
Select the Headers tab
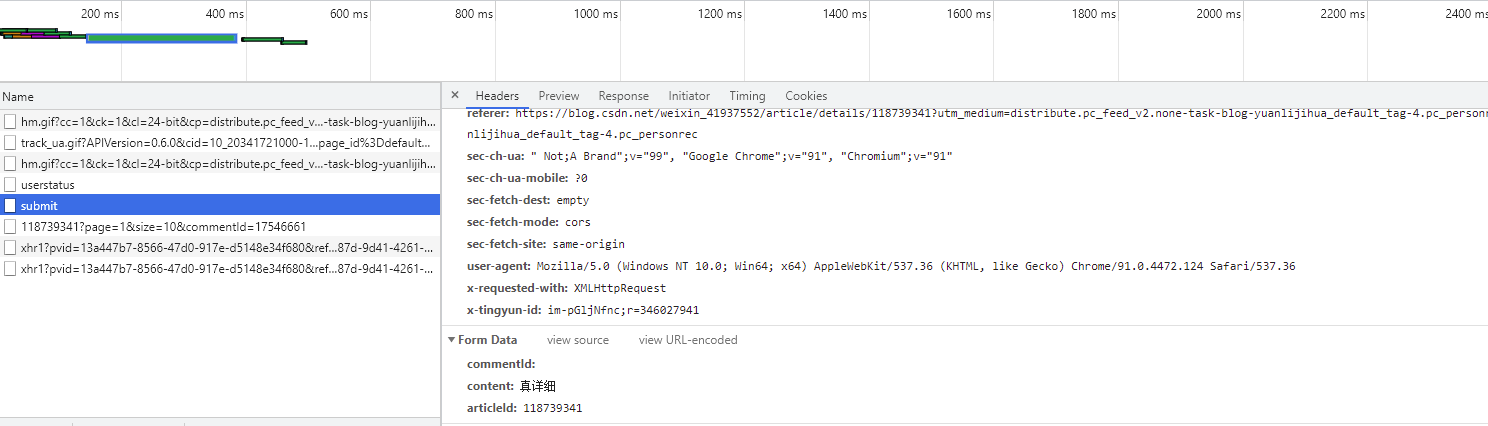coord(497,96)
